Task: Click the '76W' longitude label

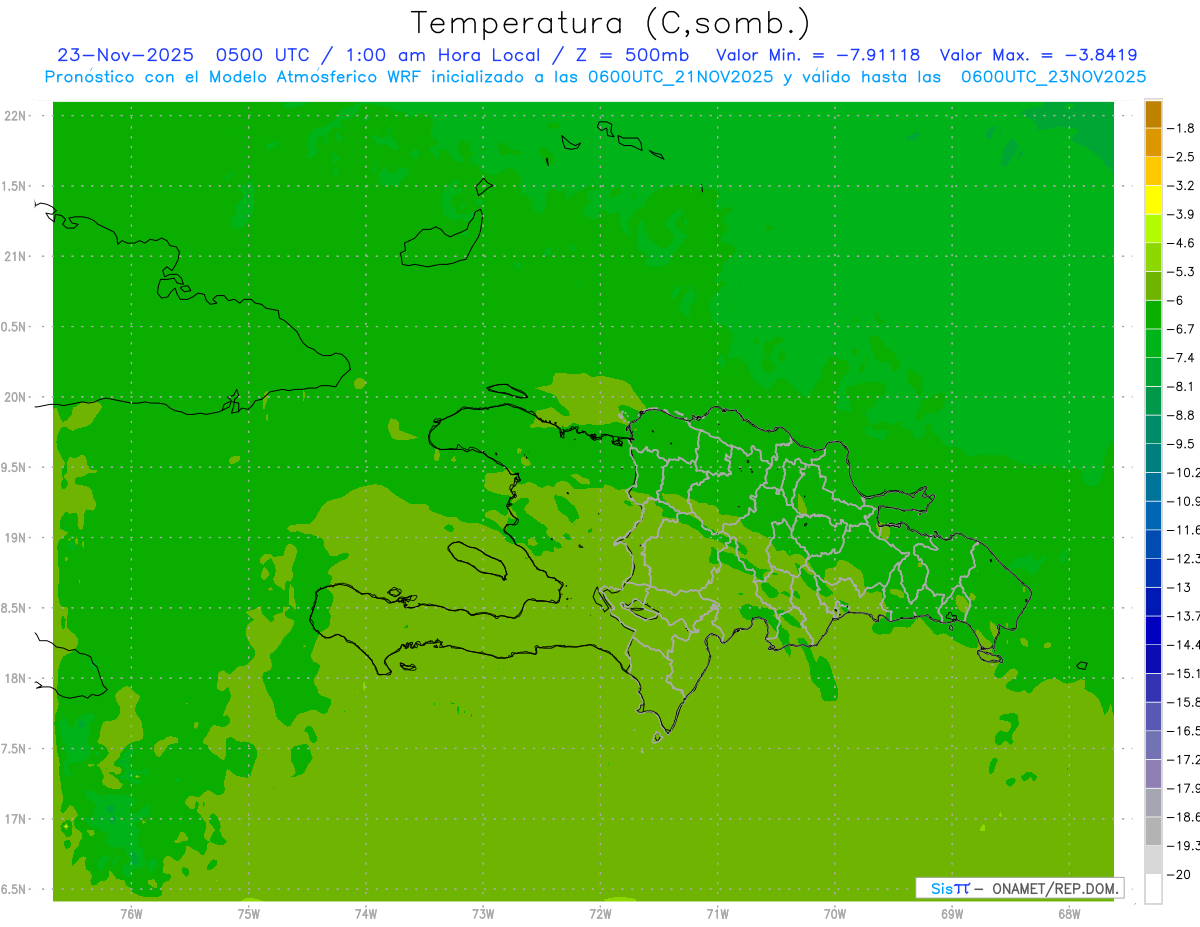Action: click(131, 914)
